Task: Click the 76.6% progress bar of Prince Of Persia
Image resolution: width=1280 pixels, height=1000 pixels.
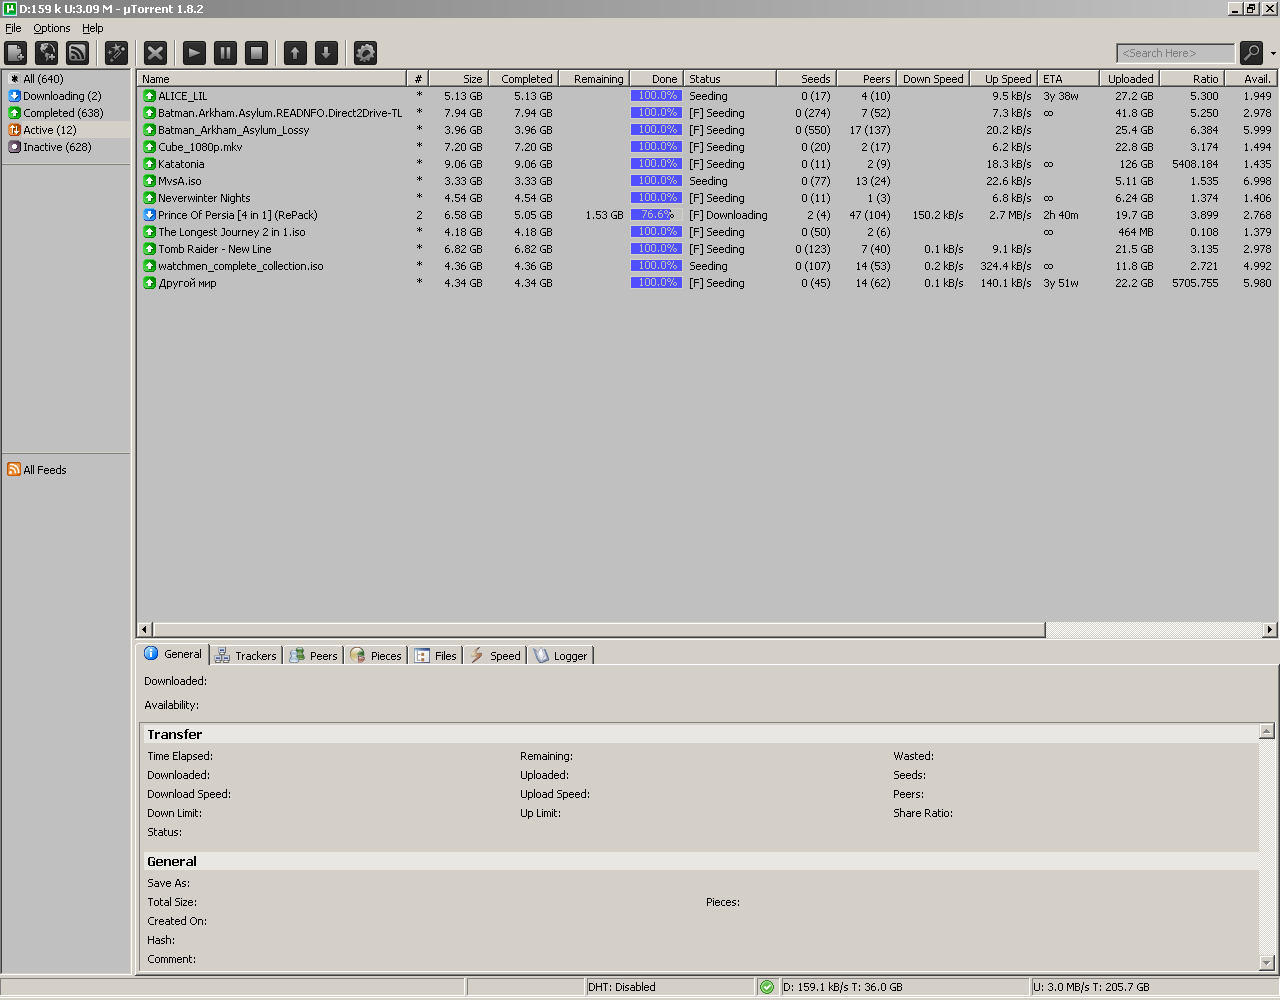Action: 656,215
